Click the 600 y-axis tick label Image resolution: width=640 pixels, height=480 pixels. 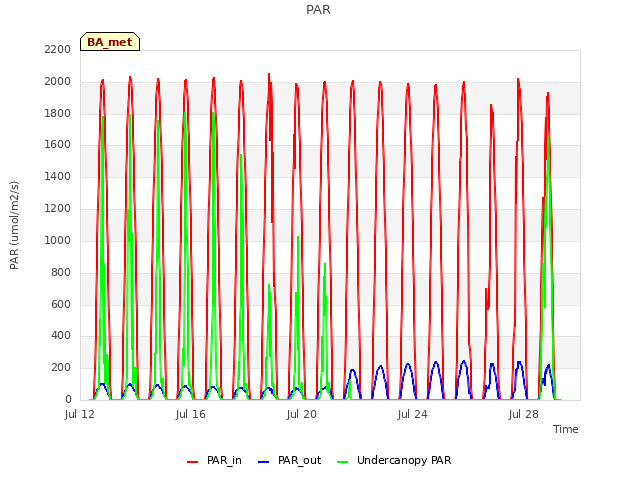click(x=61, y=304)
